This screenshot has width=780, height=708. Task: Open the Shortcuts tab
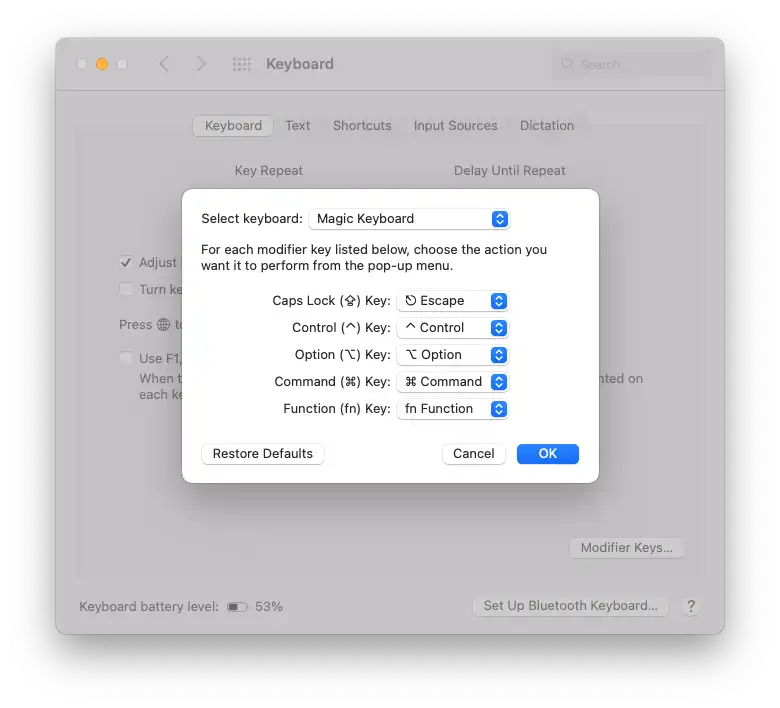362,125
